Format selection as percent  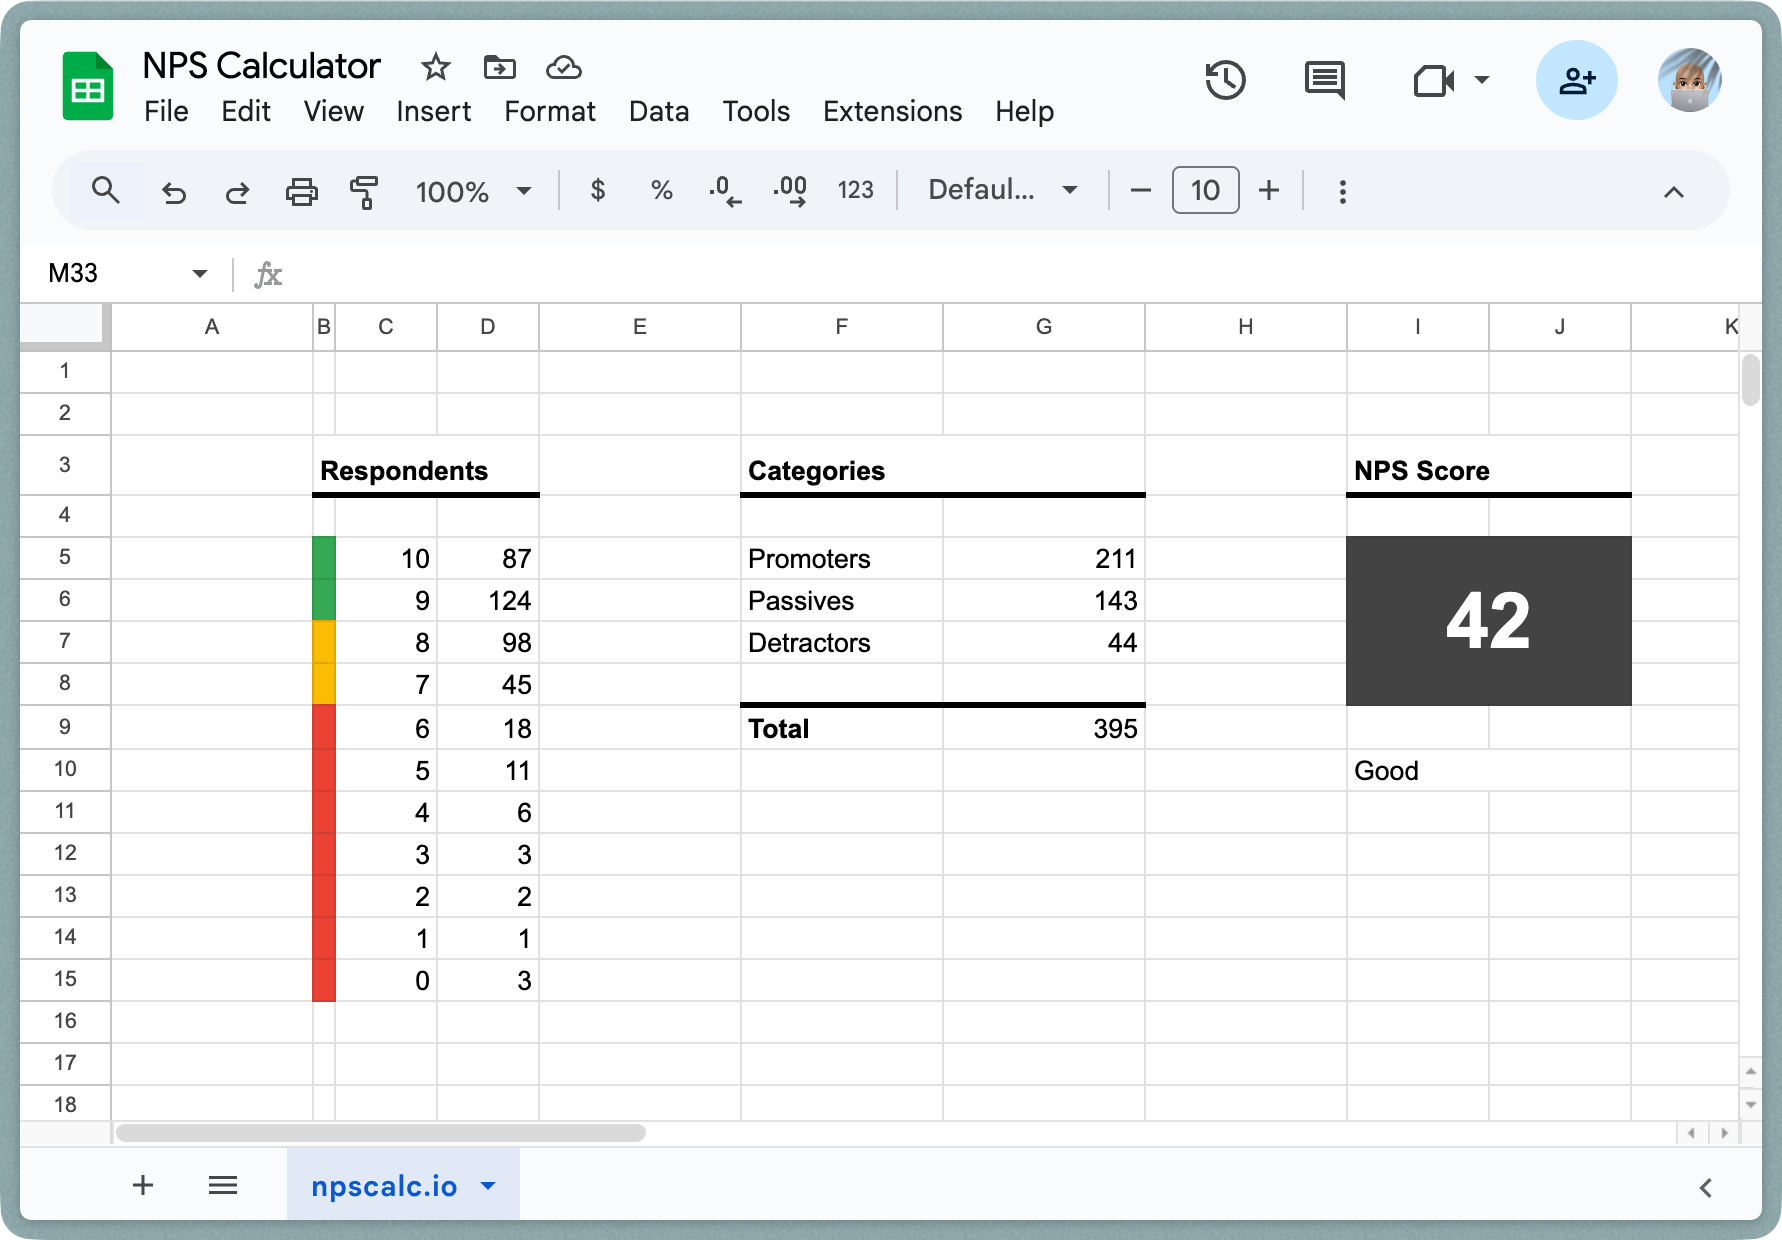point(660,190)
